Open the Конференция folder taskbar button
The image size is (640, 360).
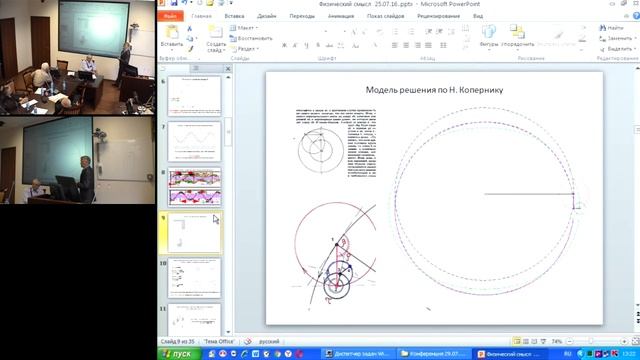pos(434,354)
